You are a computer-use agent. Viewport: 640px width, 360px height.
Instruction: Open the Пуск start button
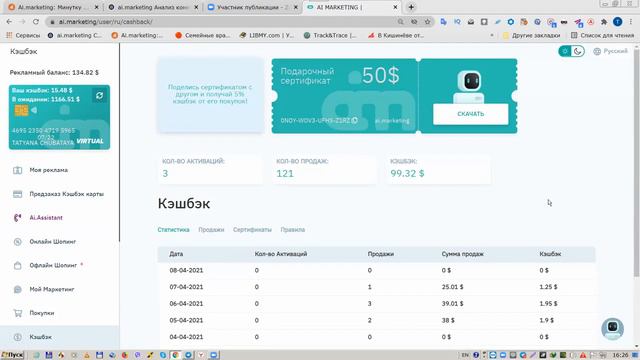[13, 355]
